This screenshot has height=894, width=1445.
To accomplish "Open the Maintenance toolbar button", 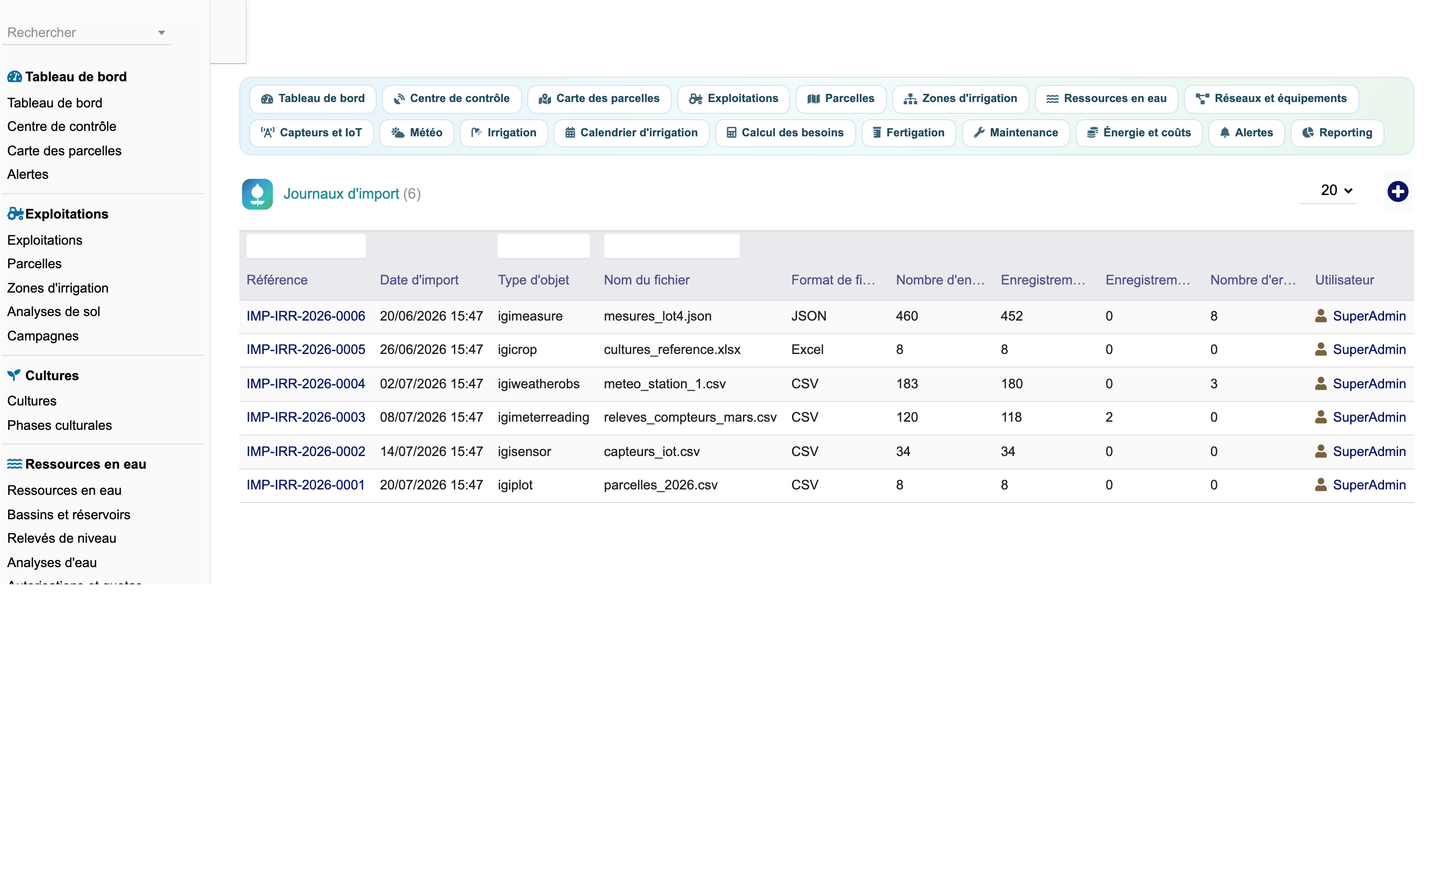I will [1016, 133].
